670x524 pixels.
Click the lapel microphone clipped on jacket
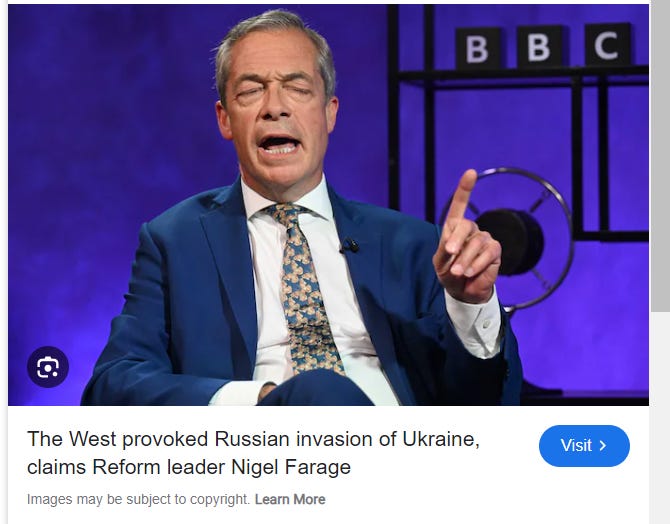350,246
